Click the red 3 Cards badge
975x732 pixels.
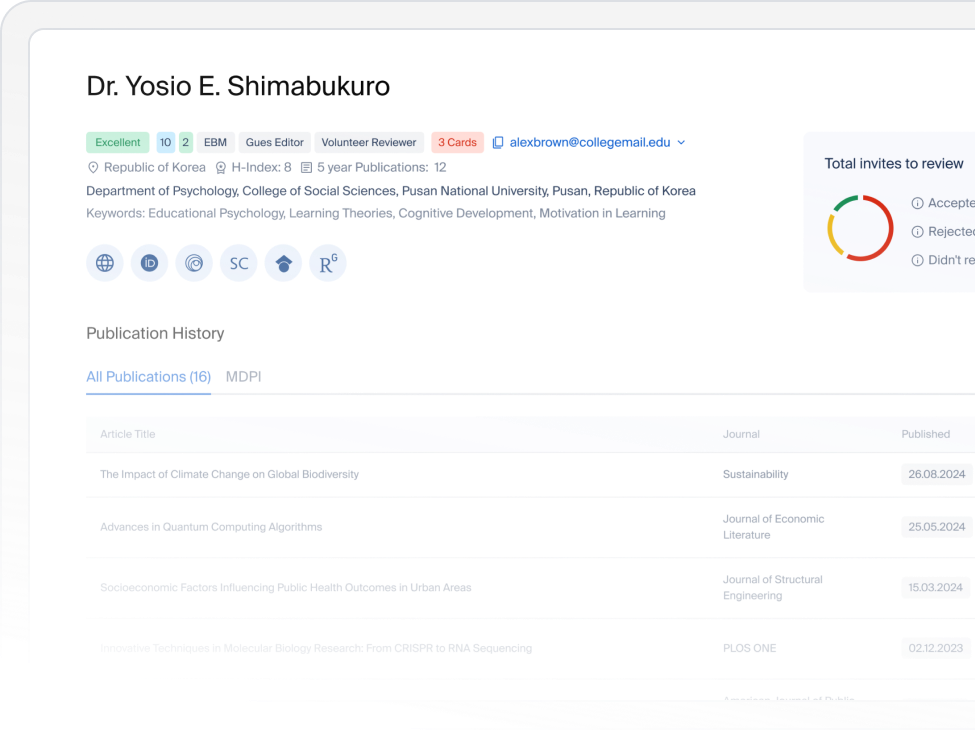(457, 142)
